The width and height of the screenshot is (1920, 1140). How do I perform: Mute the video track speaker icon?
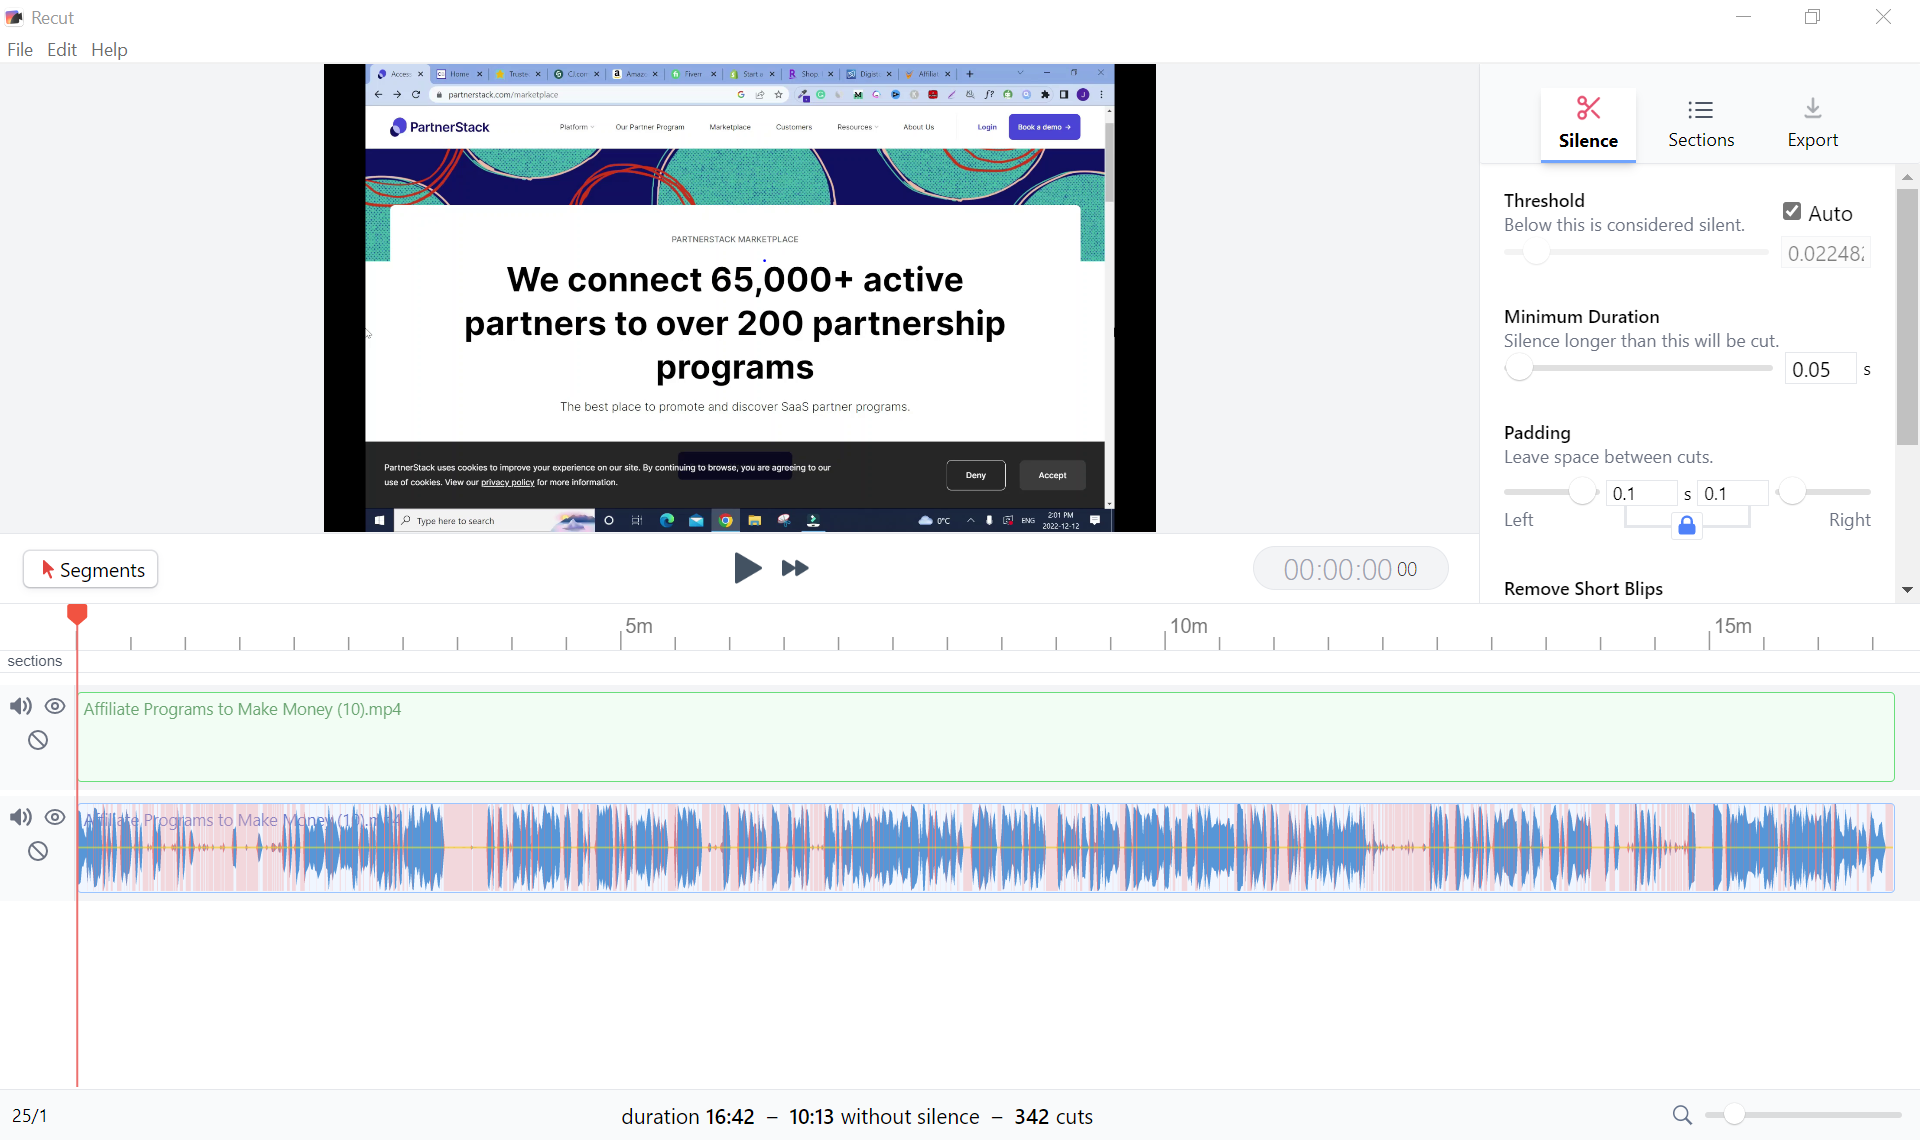(21, 706)
